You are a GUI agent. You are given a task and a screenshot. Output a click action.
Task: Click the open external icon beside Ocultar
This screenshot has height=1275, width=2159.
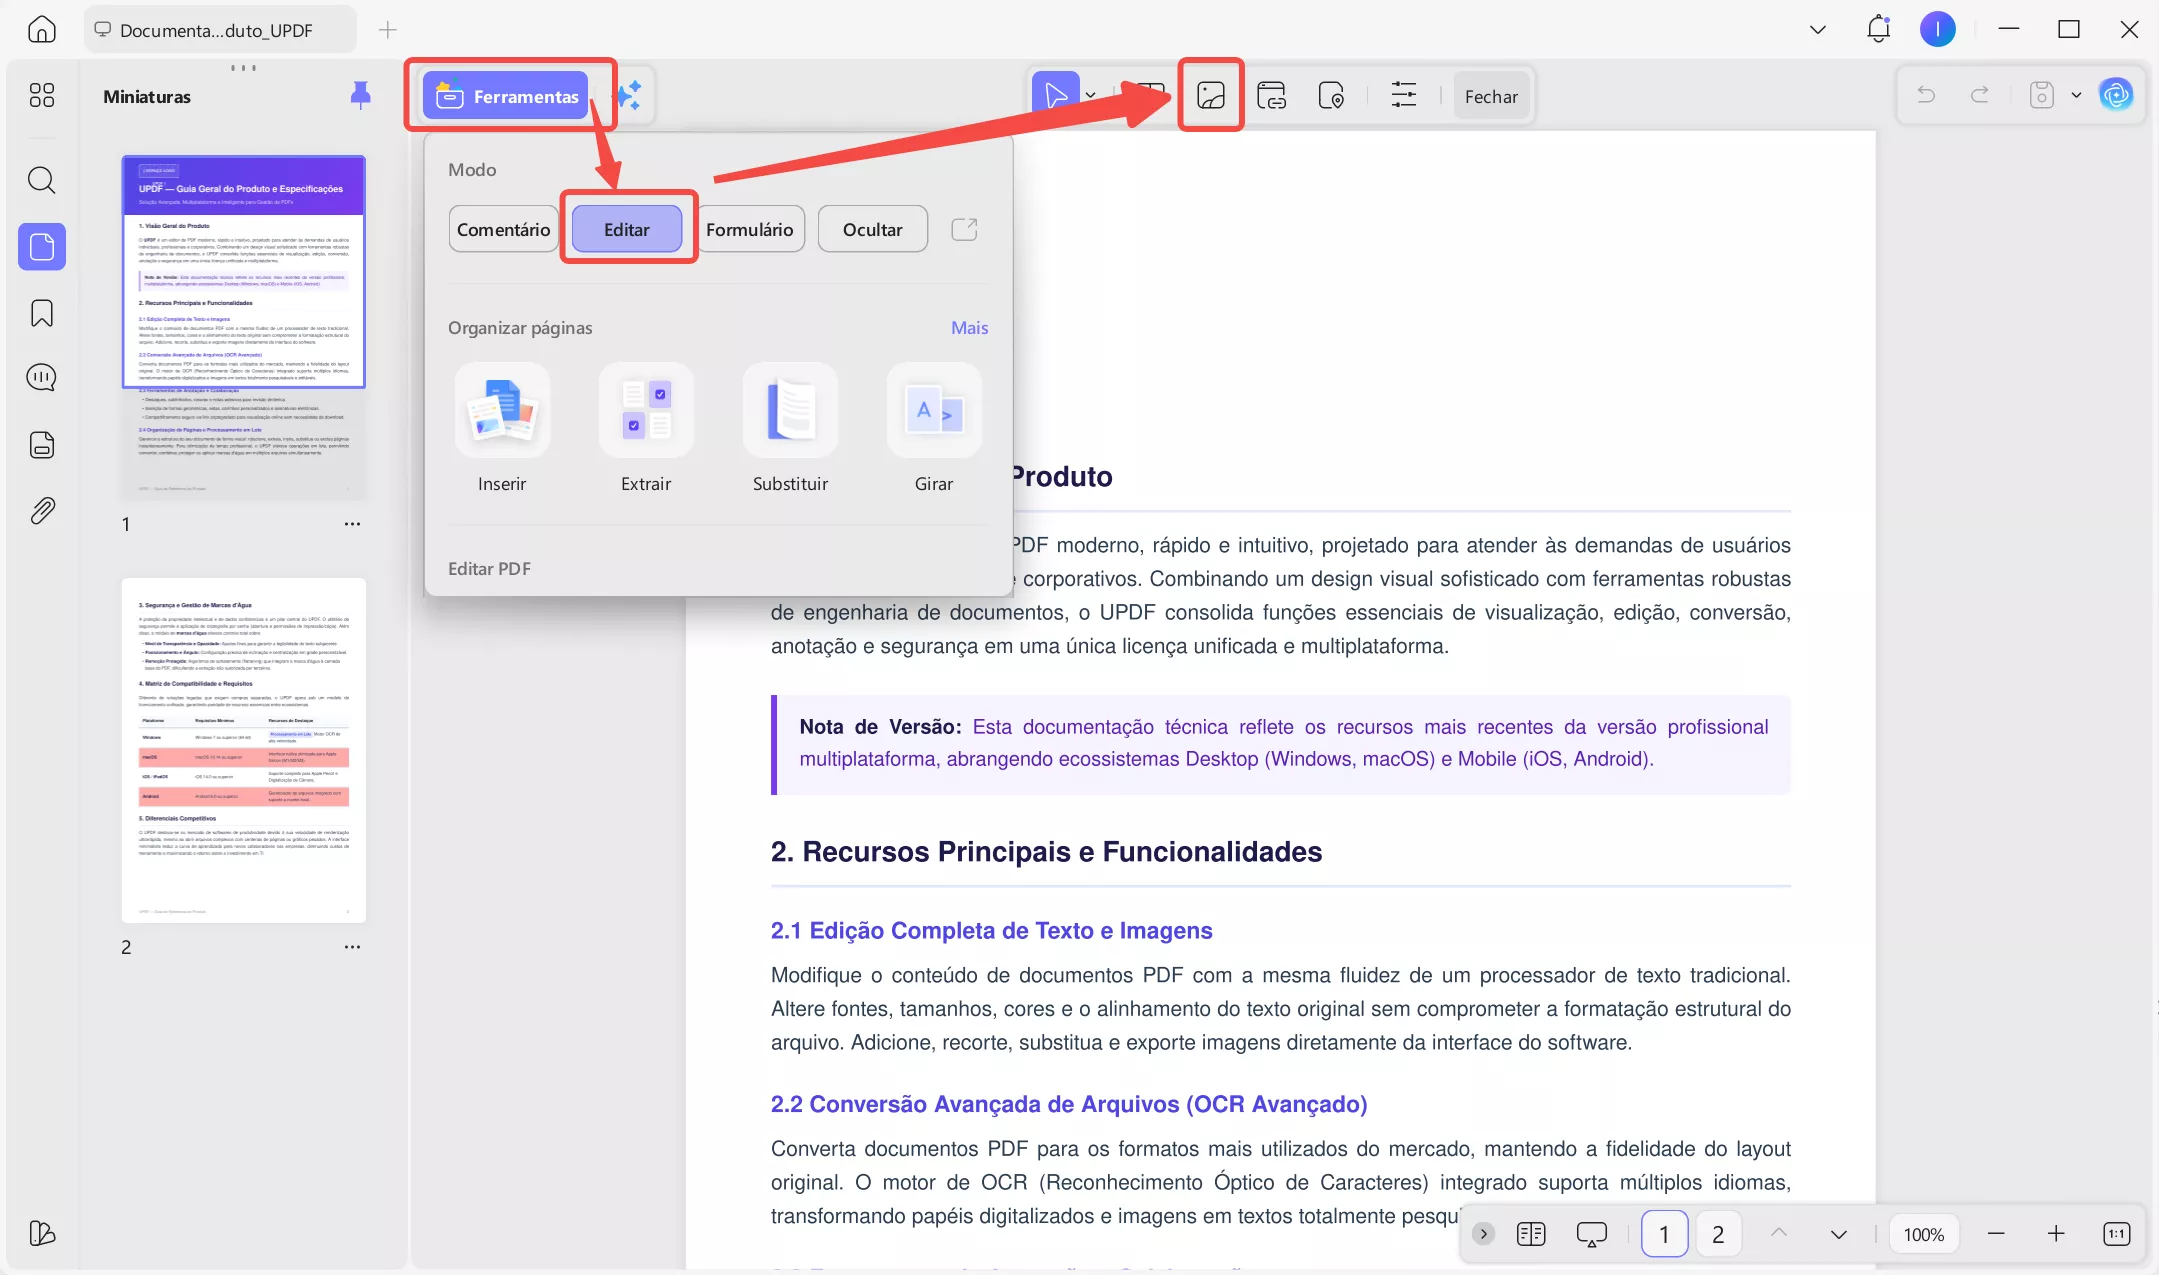[x=964, y=229]
